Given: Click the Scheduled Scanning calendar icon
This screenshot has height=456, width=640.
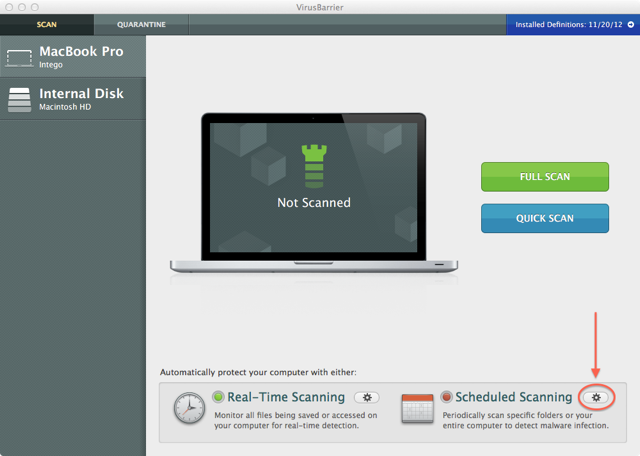Looking at the screenshot, I should [417, 408].
